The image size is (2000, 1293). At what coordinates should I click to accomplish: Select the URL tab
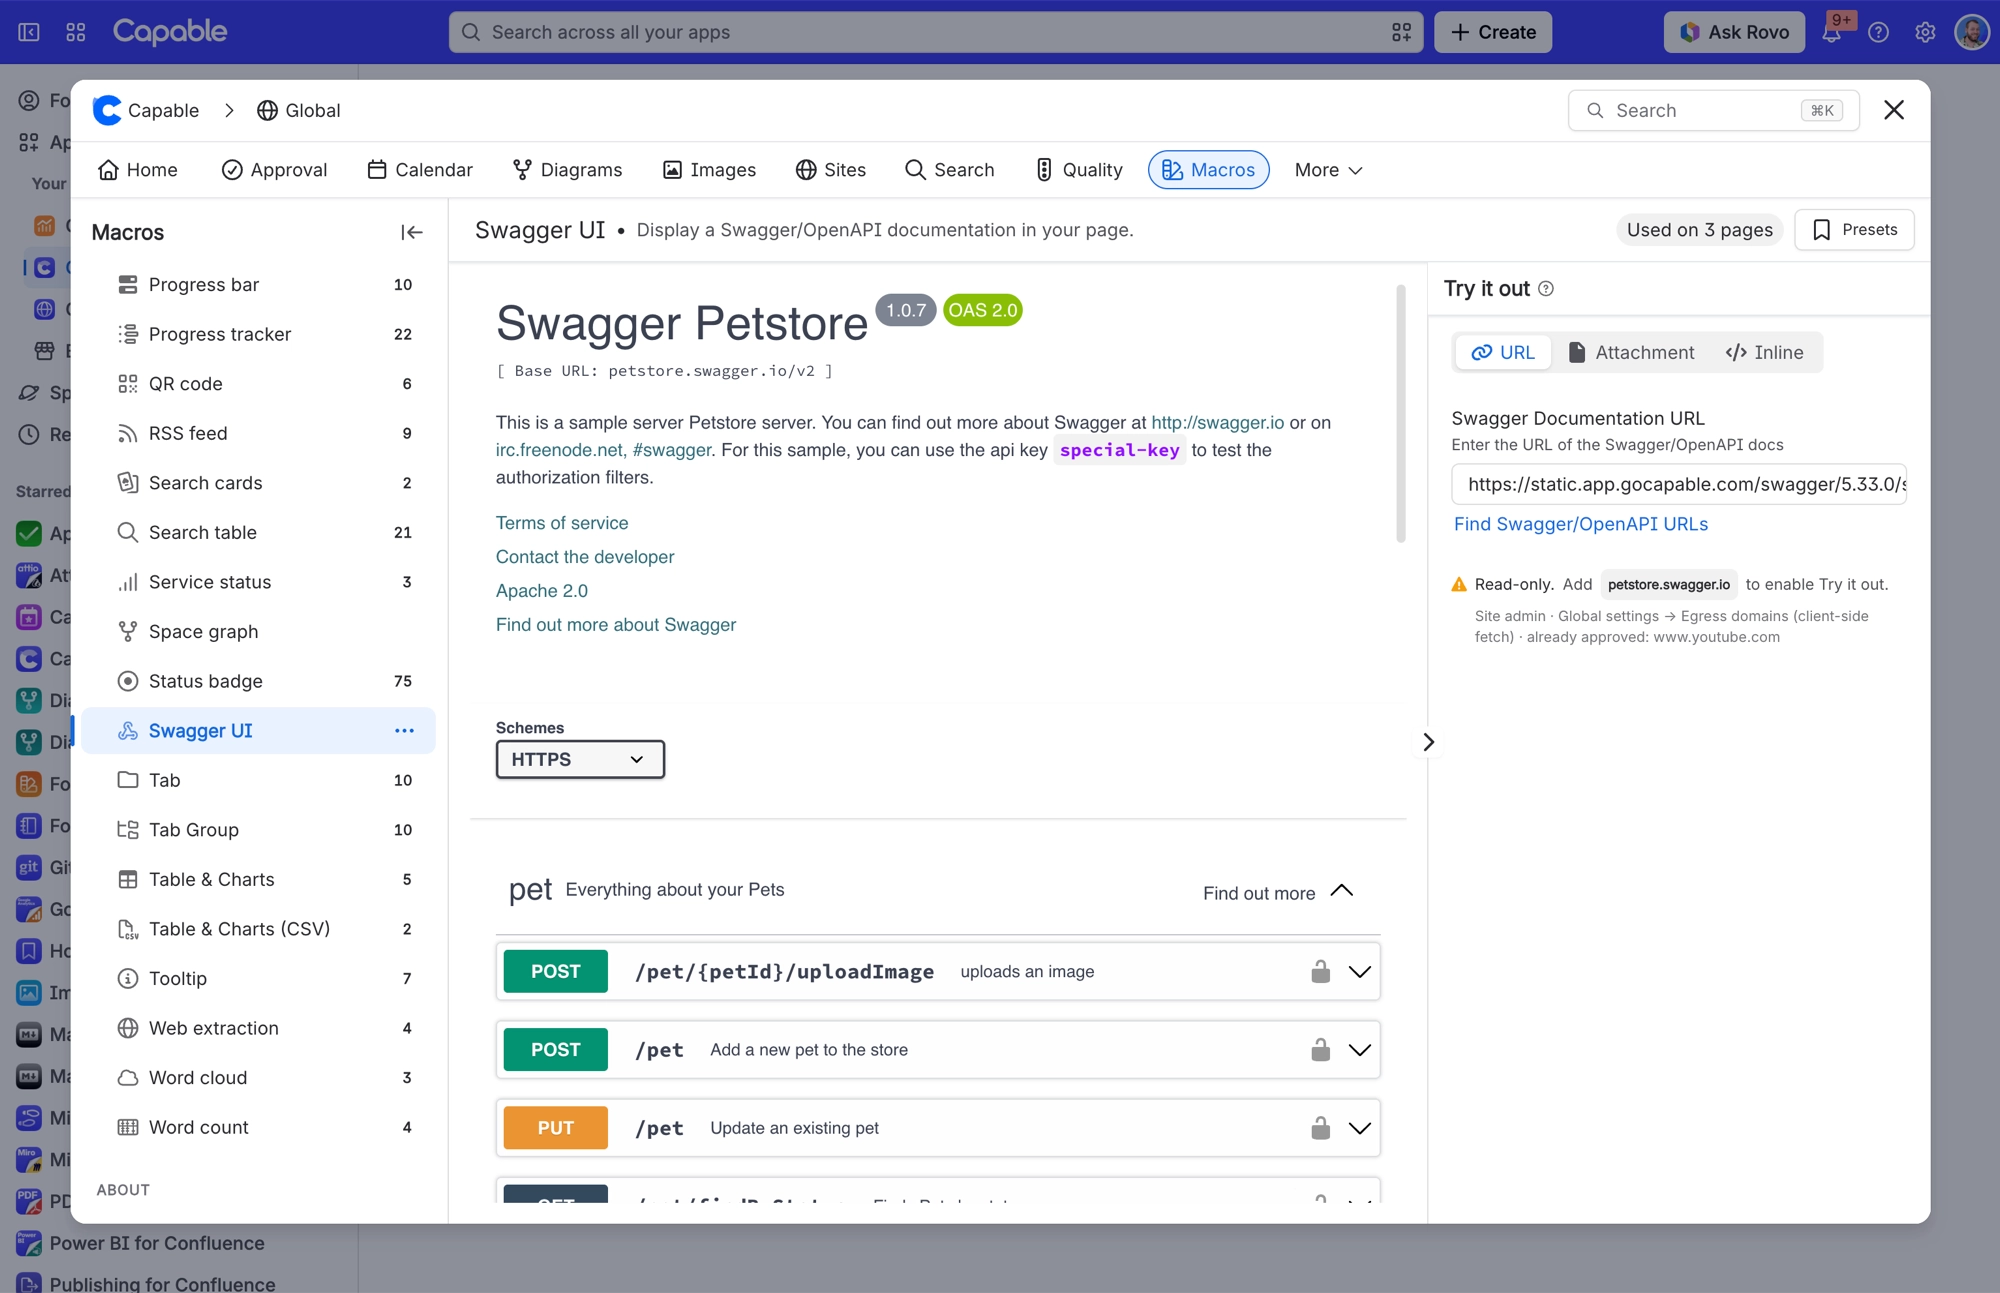(1503, 352)
